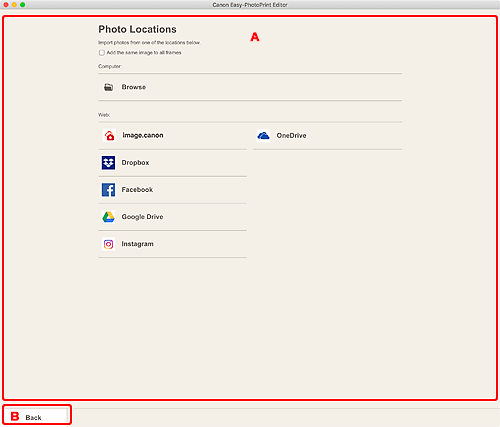Click the OneDrive cloud icon
500x427 pixels.
[263, 136]
